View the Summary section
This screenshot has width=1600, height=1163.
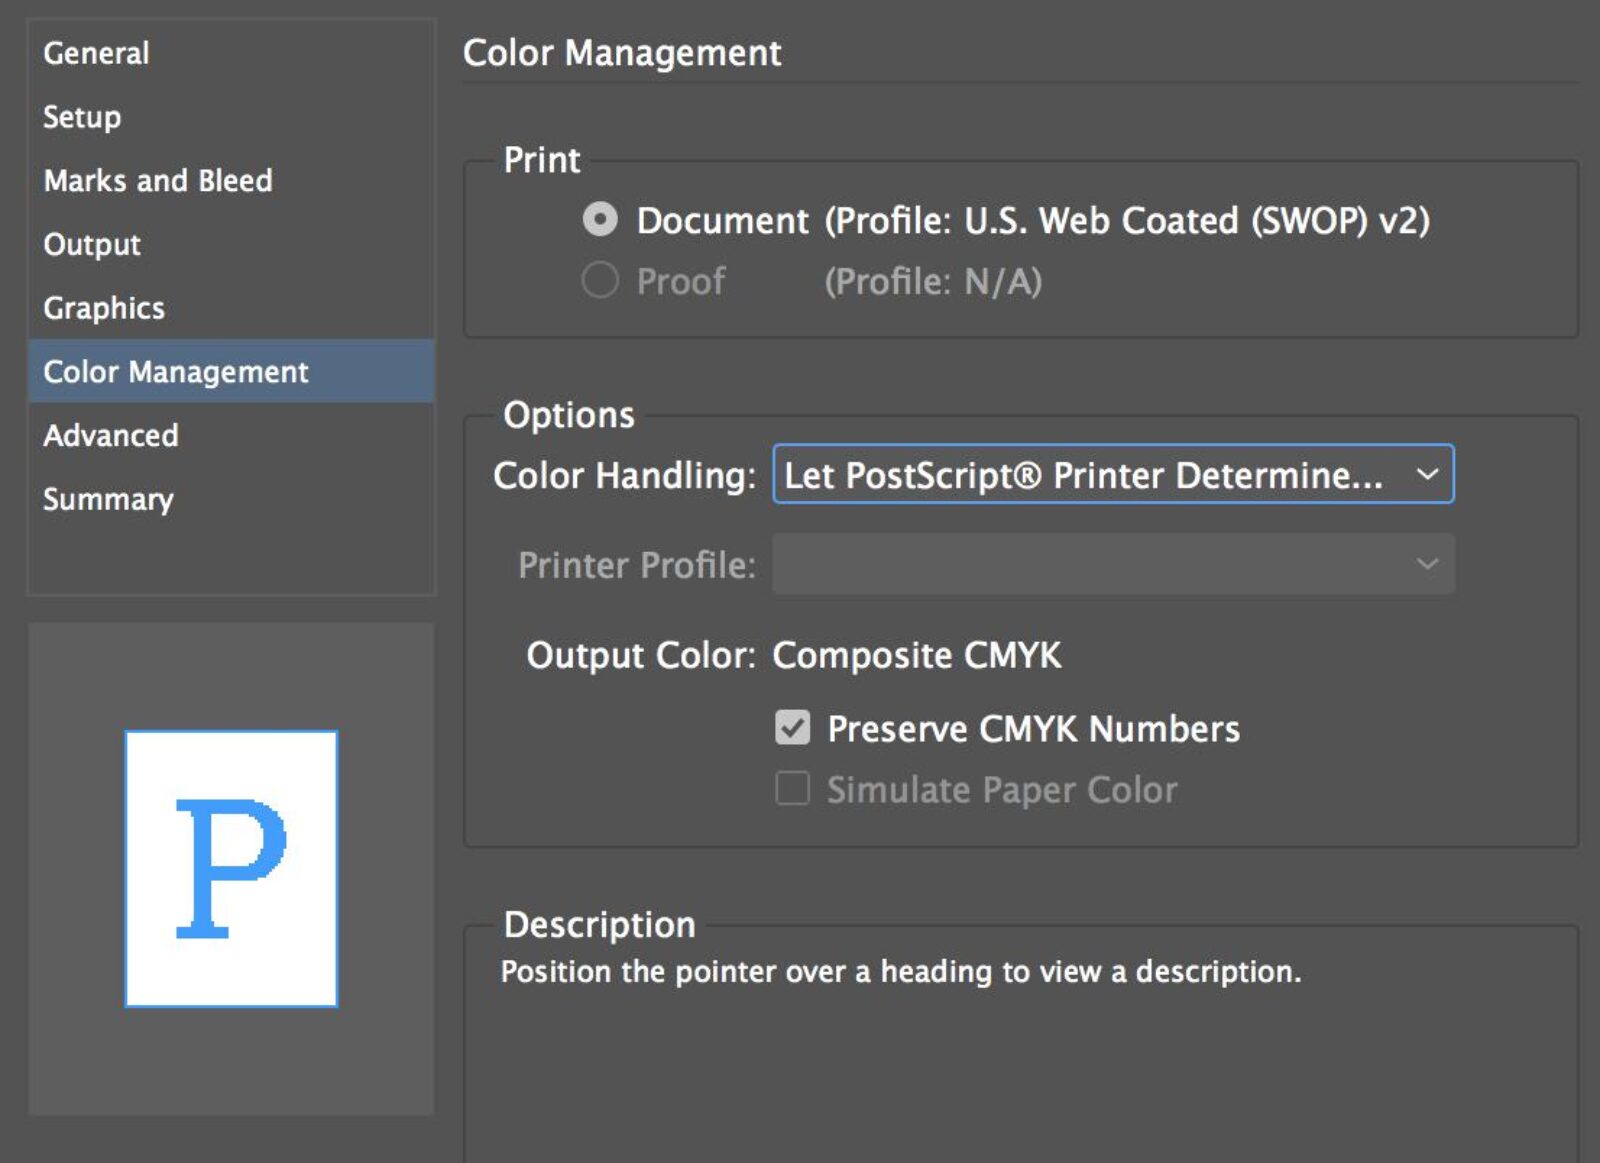pyautogui.click(x=231, y=499)
